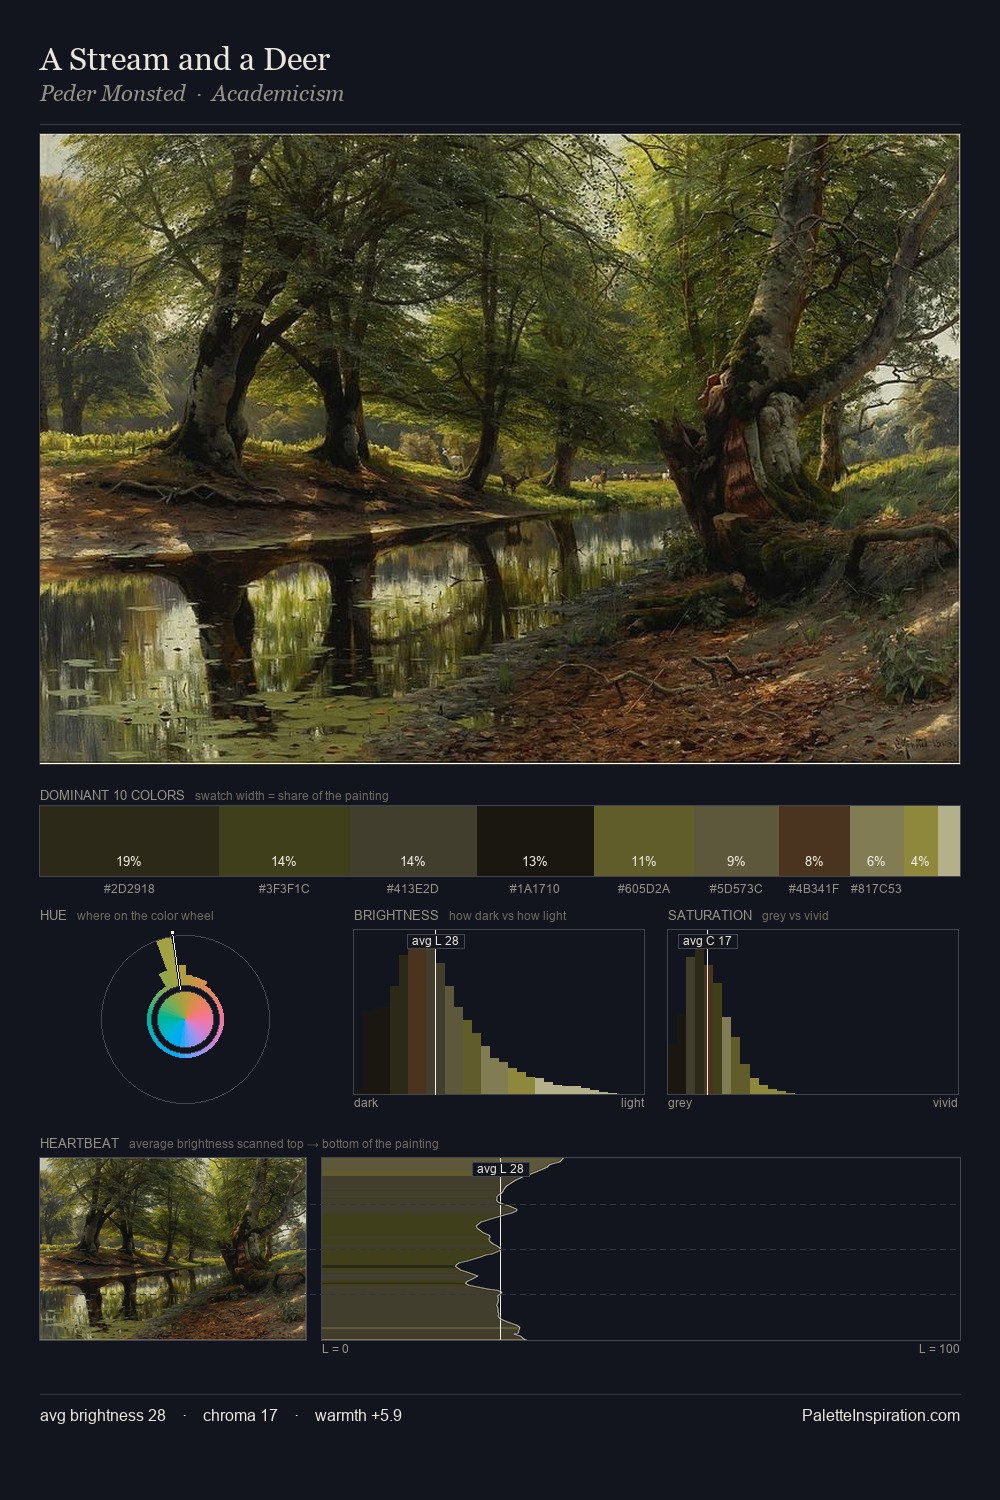Select the 8% brown swatch #4B341F
This screenshot has height=1500, width=1000.
[814, 841]
